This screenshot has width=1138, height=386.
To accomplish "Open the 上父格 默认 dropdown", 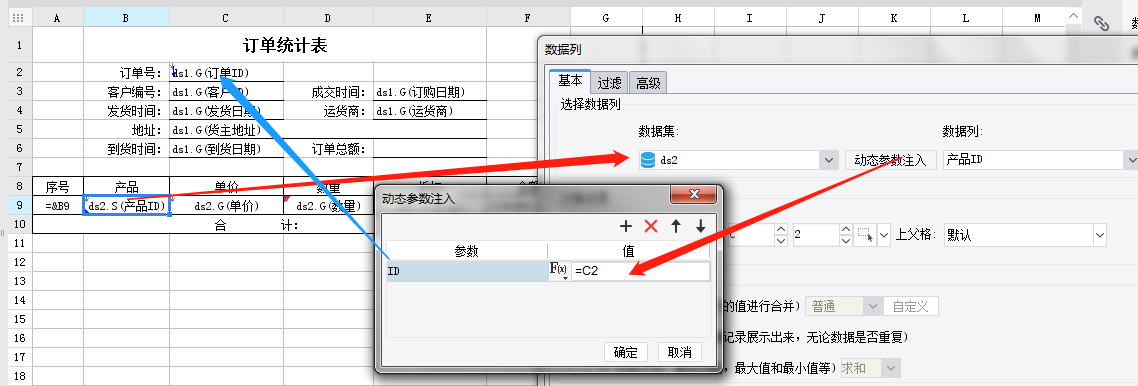I will pos(1100,235).
